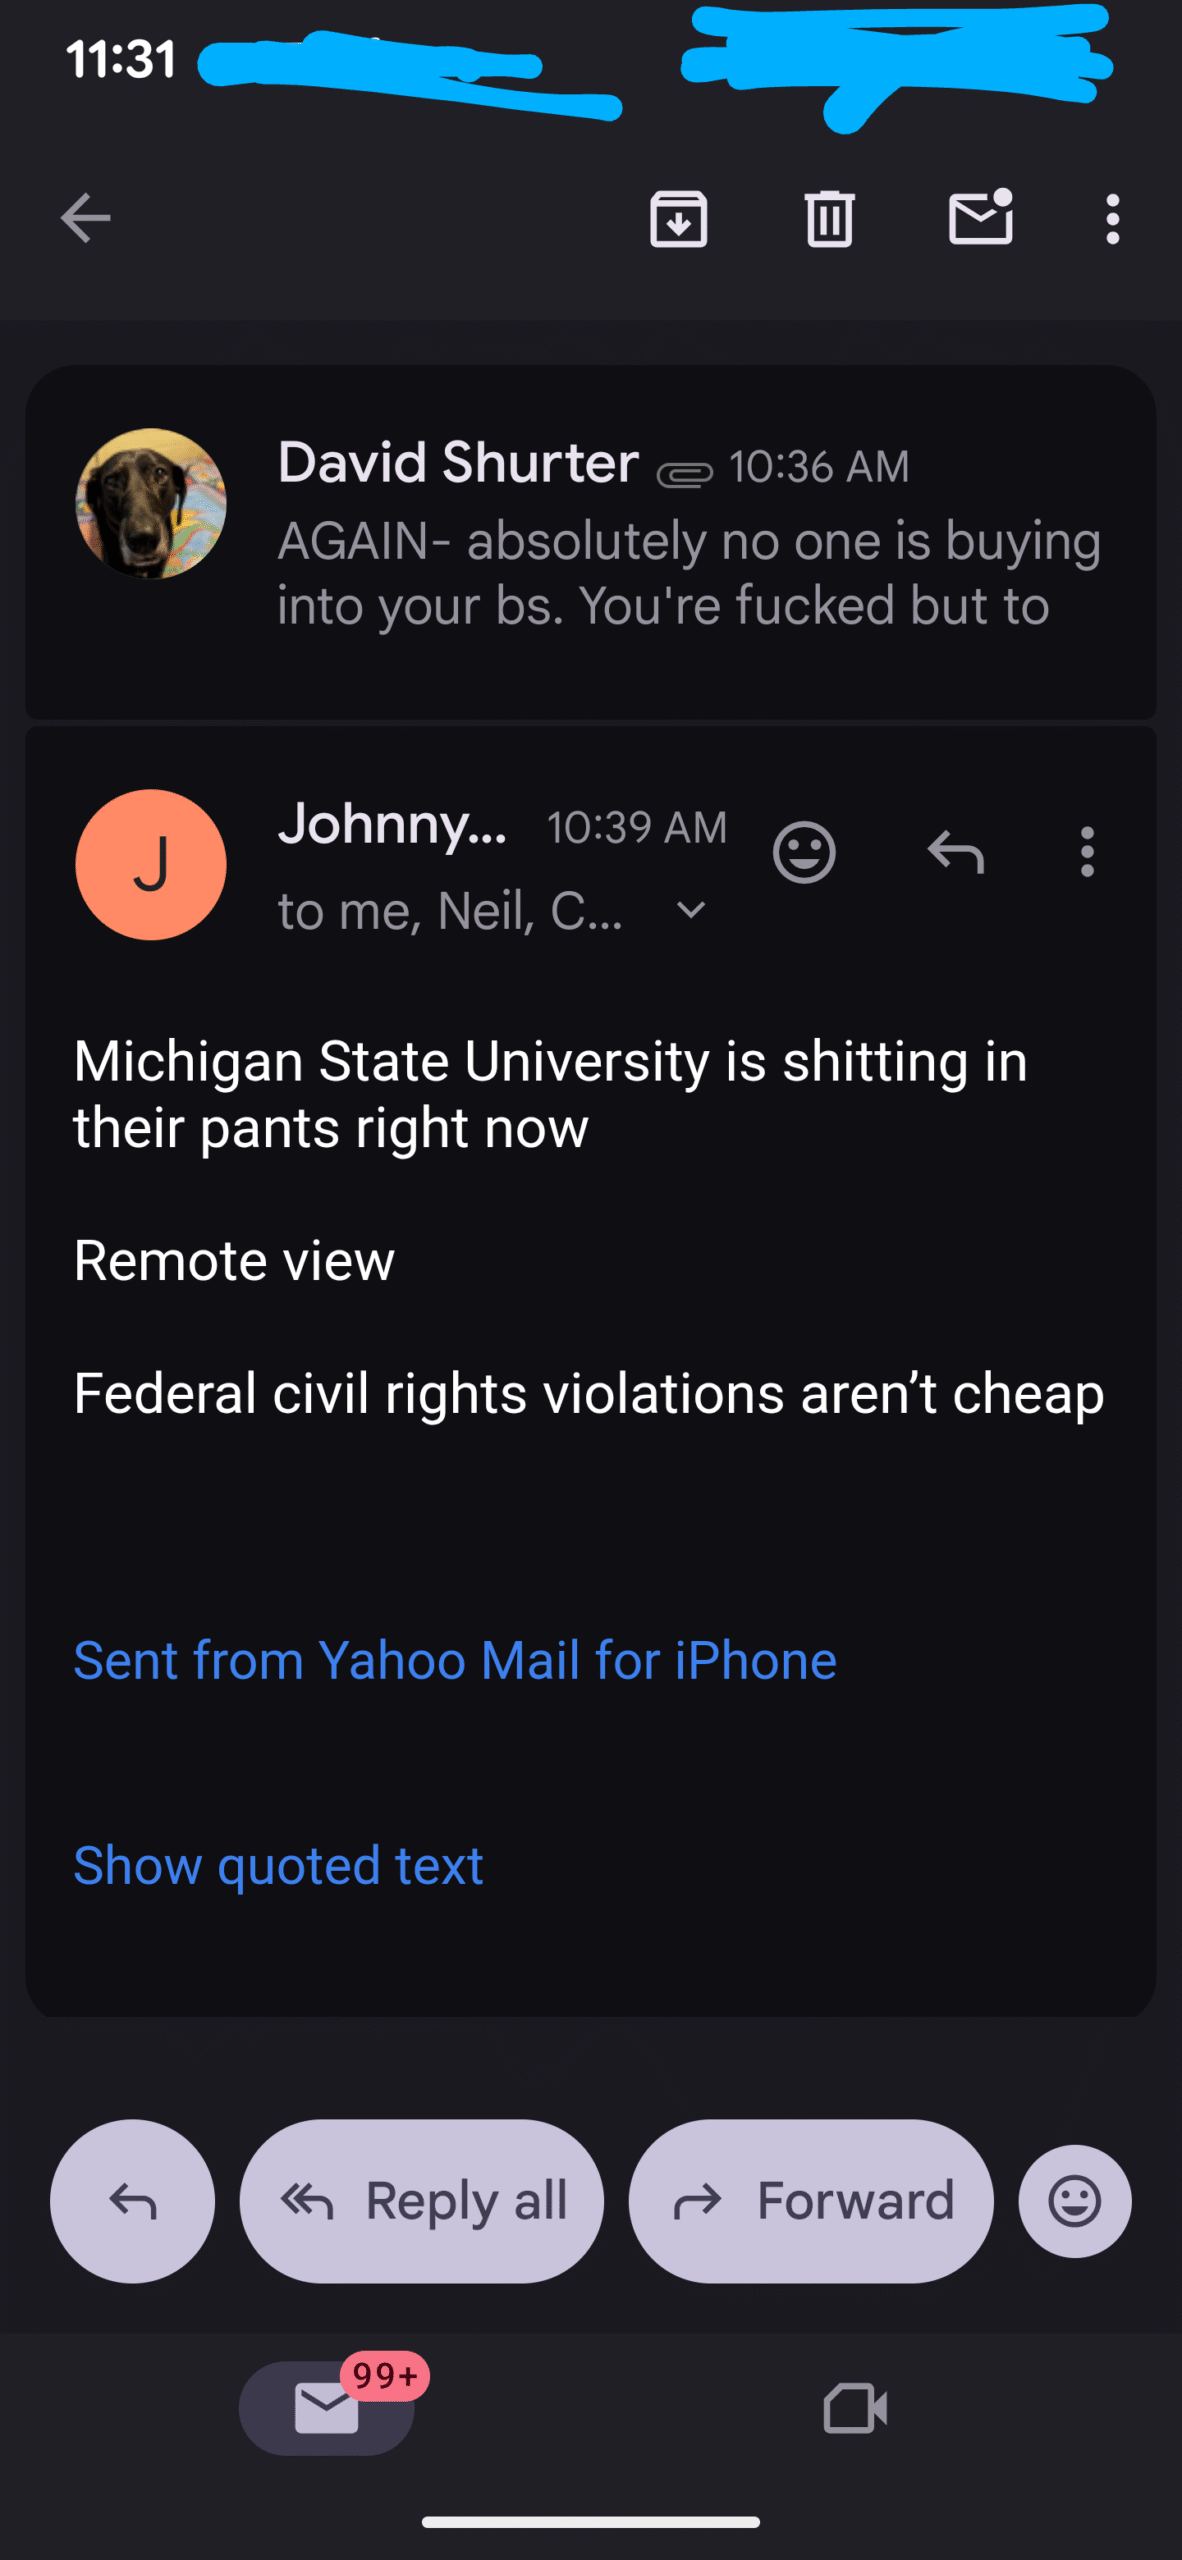Tap the back arrow to leave email
The height and width of the screenshot is (2560, 1182).
click(86, 219)
